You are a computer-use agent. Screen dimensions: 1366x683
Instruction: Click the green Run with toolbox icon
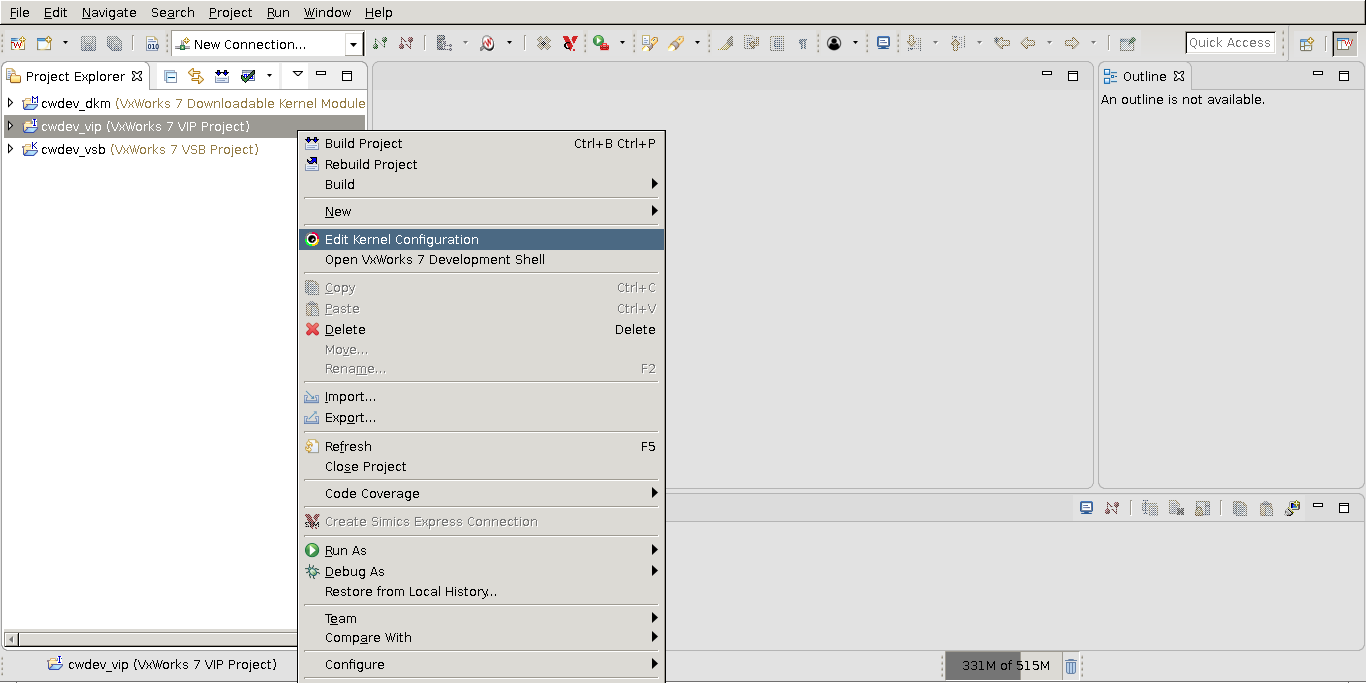[x=601, y=43]
